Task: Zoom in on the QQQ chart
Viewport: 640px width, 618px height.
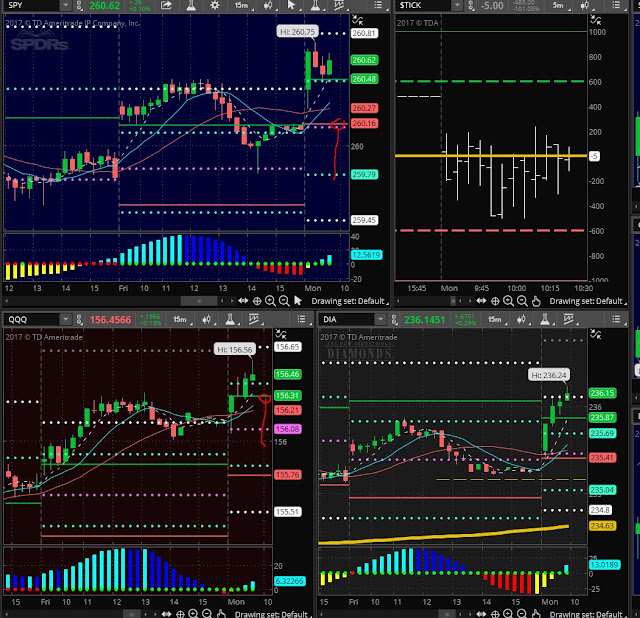Action: click(193, 614)
